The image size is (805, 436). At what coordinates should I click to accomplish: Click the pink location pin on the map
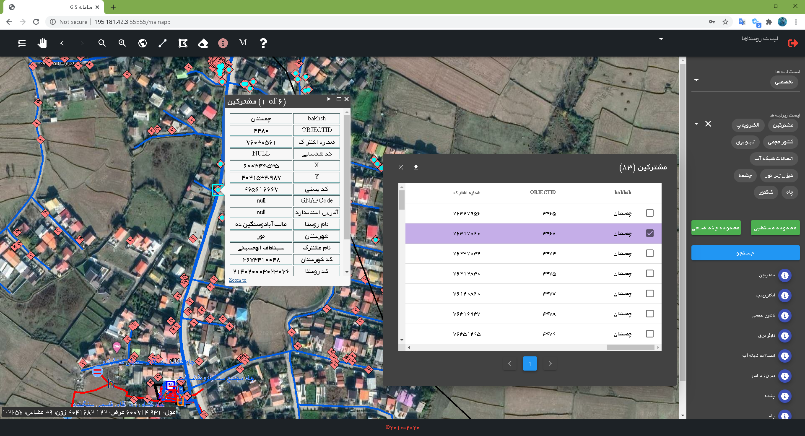pos(117,347)
